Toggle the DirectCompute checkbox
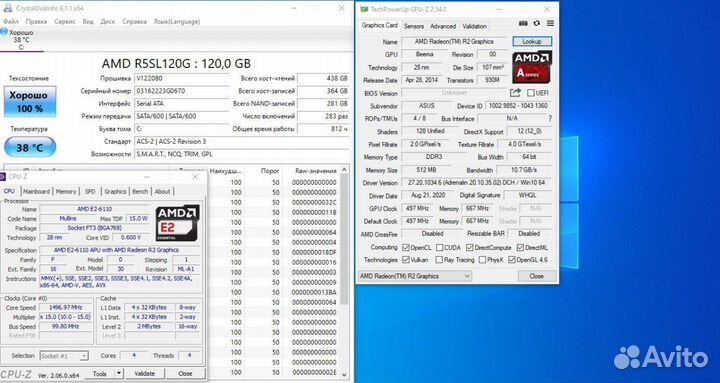 [469, 248]
